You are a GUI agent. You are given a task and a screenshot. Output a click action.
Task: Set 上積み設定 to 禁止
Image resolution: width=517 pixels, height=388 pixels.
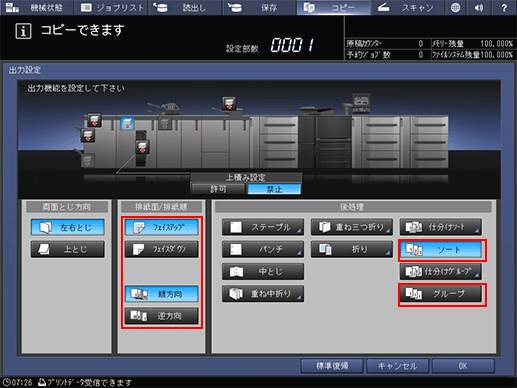click(274, 189)
